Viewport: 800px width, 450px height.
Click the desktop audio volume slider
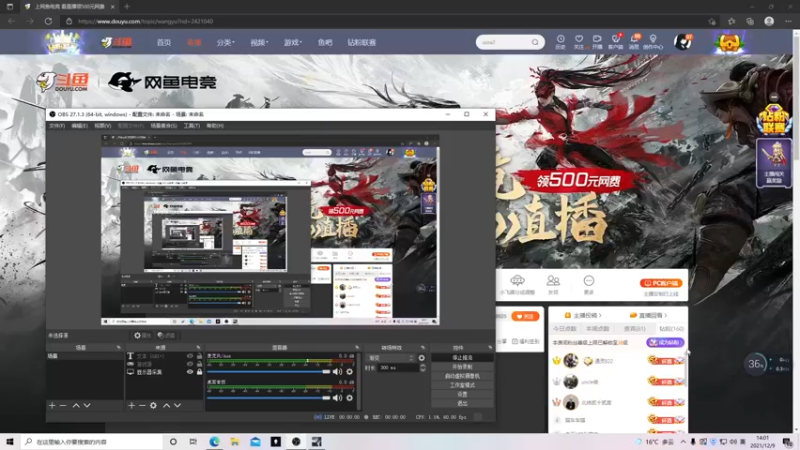point(268,398)
